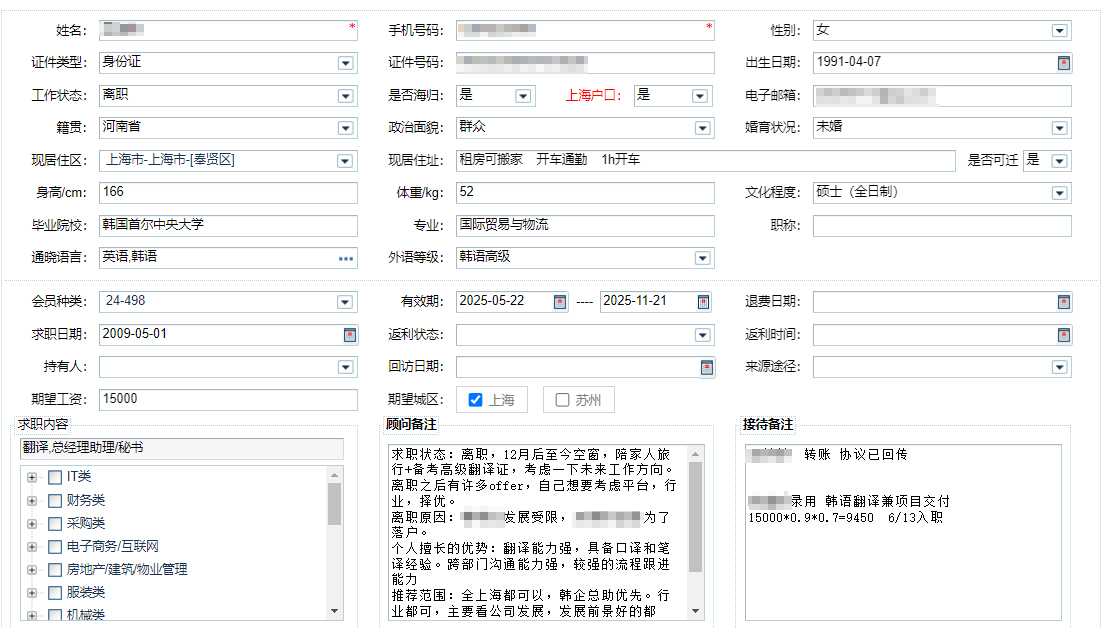Click the 期望工资 input field

[x=228, y=399]
